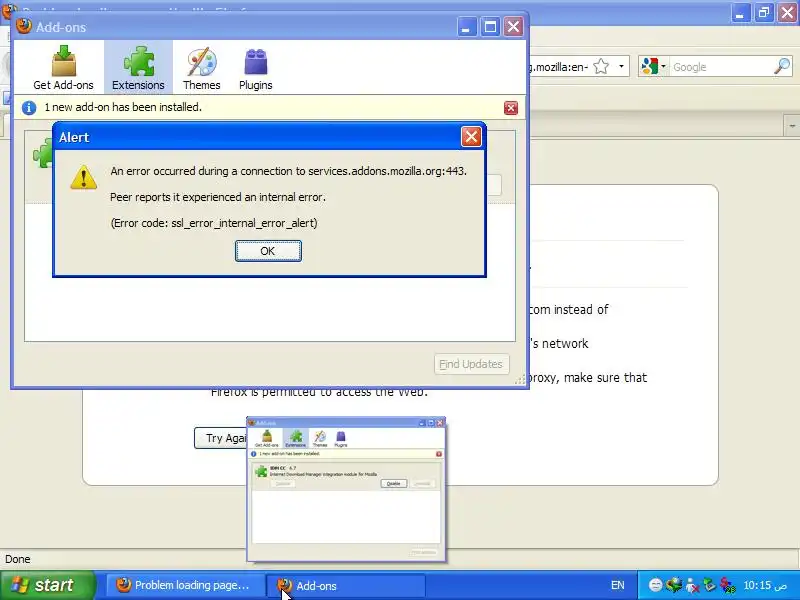Open the list-all-tabs dropdown in Firefox

[792, 126]
